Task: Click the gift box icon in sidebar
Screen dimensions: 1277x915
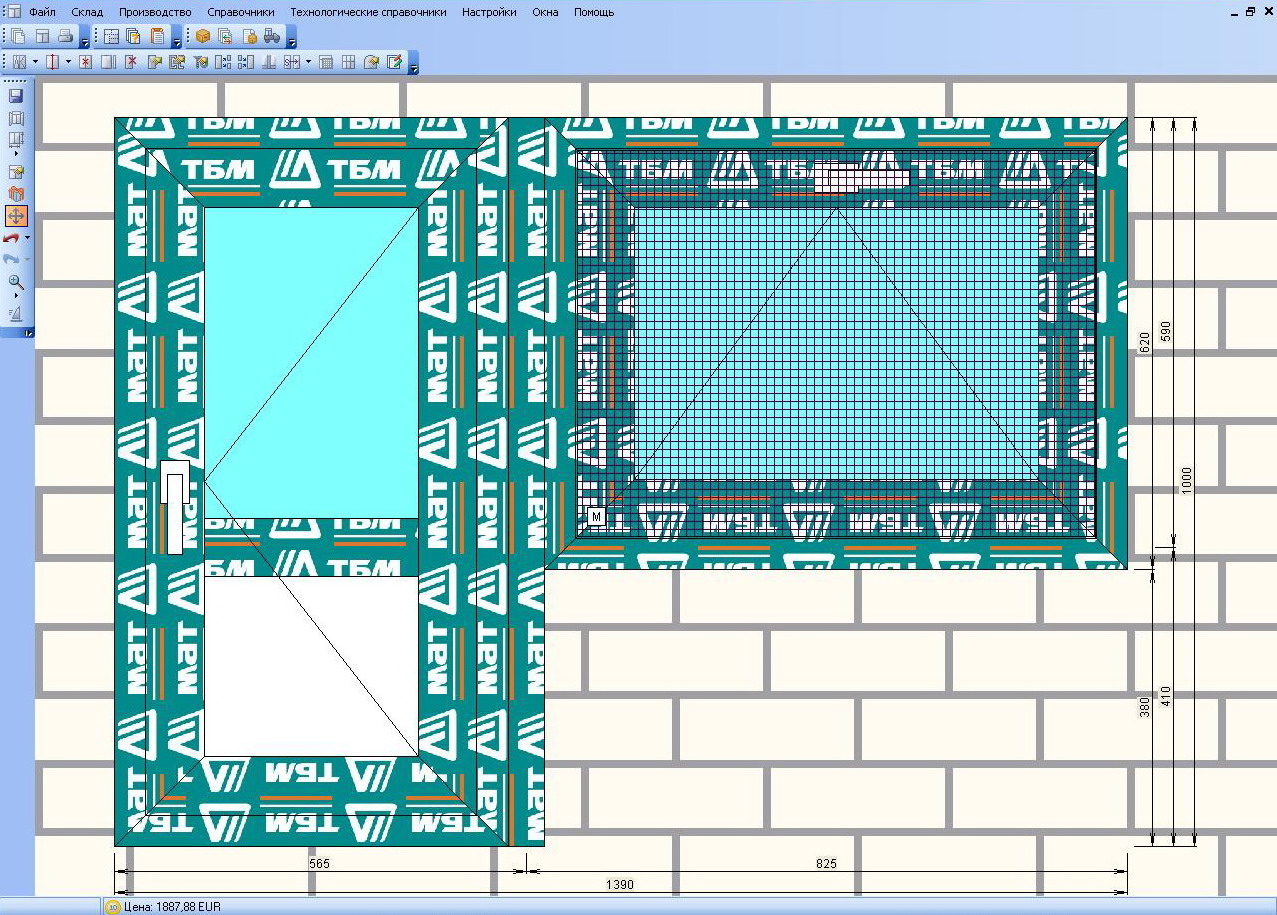Action: coord(16,194)
